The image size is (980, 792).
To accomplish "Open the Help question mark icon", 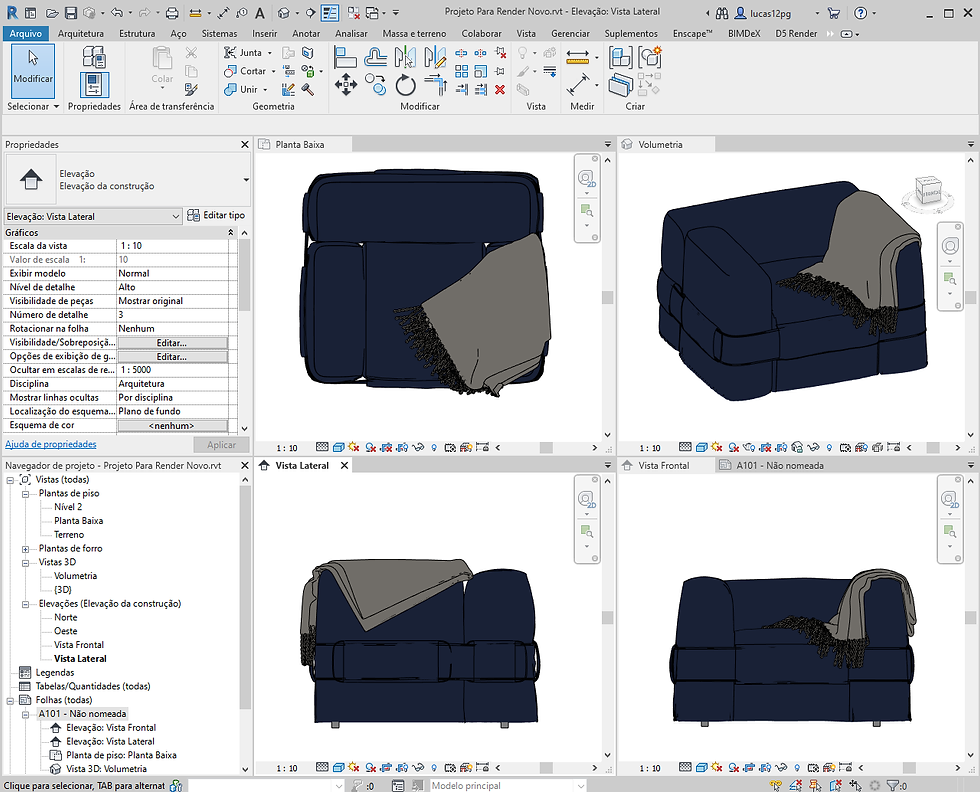I will point(861,13).
